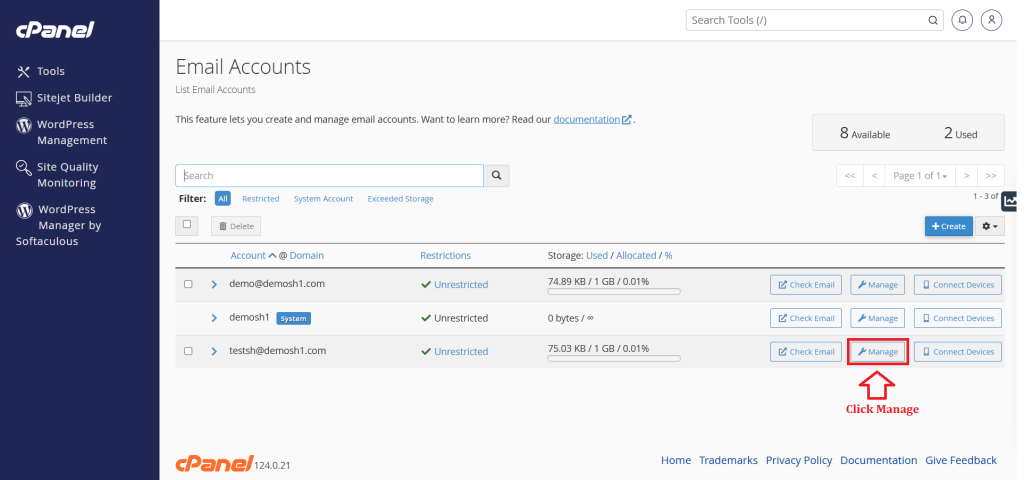Expand the demo@demosh1.com row

click(214, 285)
